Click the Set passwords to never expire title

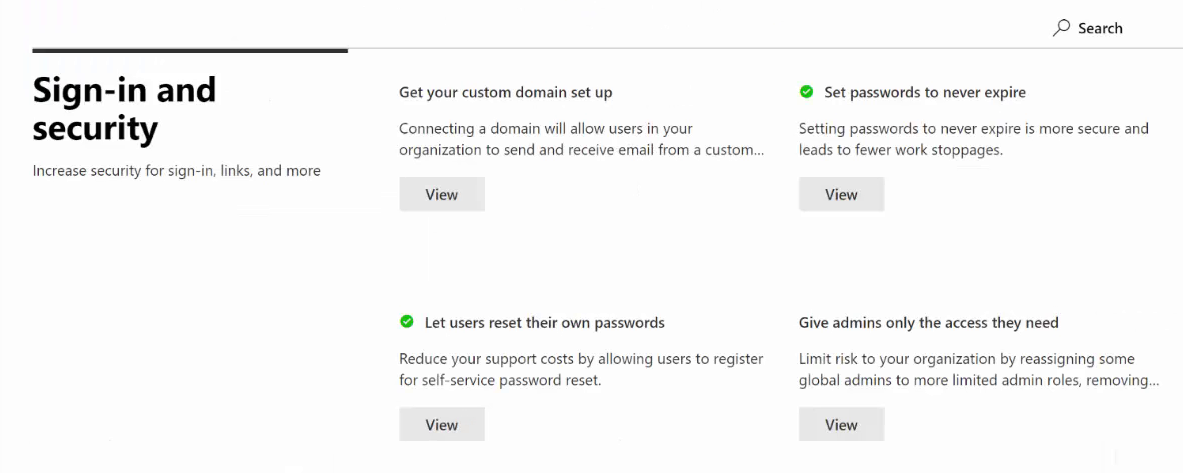(x=924, y=93)
